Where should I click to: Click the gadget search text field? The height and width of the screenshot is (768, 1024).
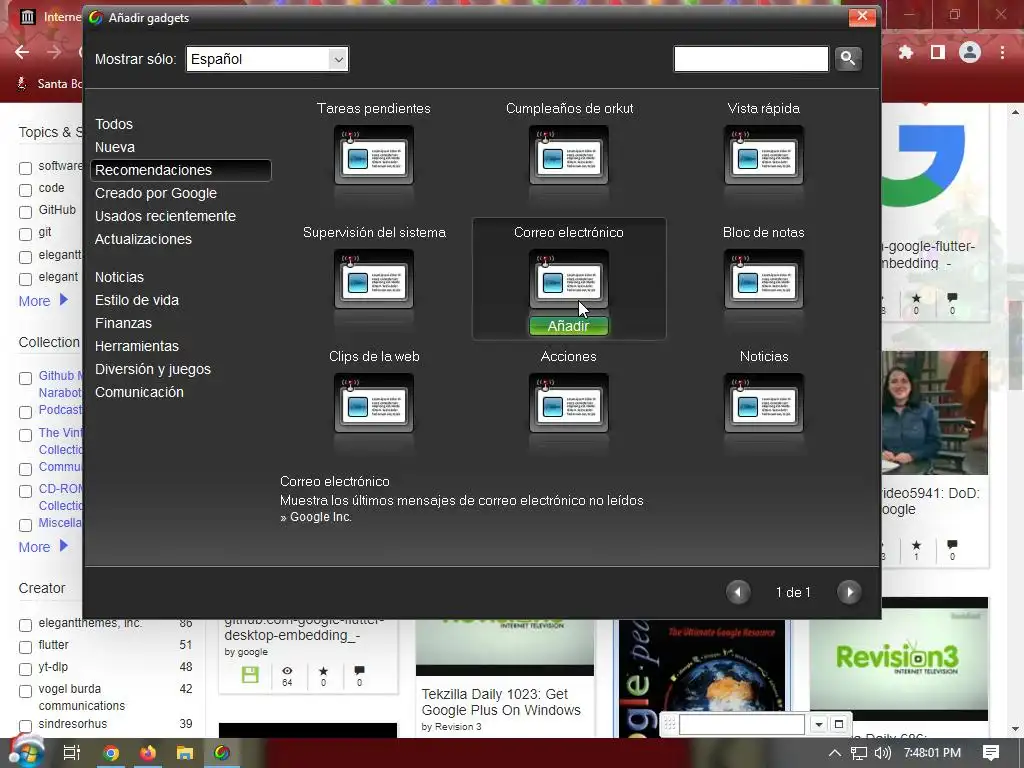pyautogui.click(x=751, y=59)
